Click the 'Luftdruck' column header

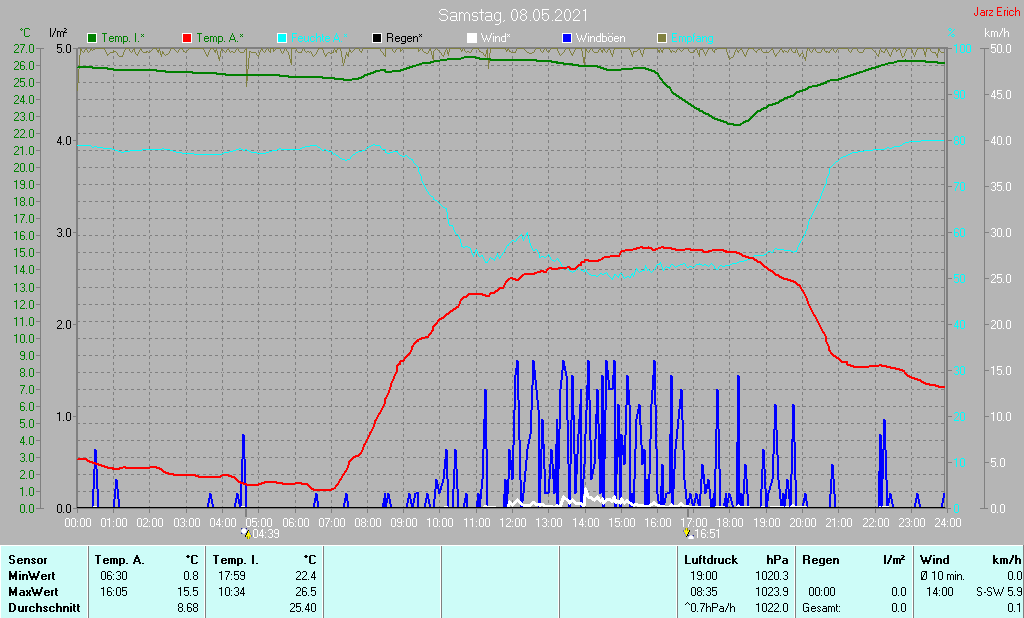point(711,560)
